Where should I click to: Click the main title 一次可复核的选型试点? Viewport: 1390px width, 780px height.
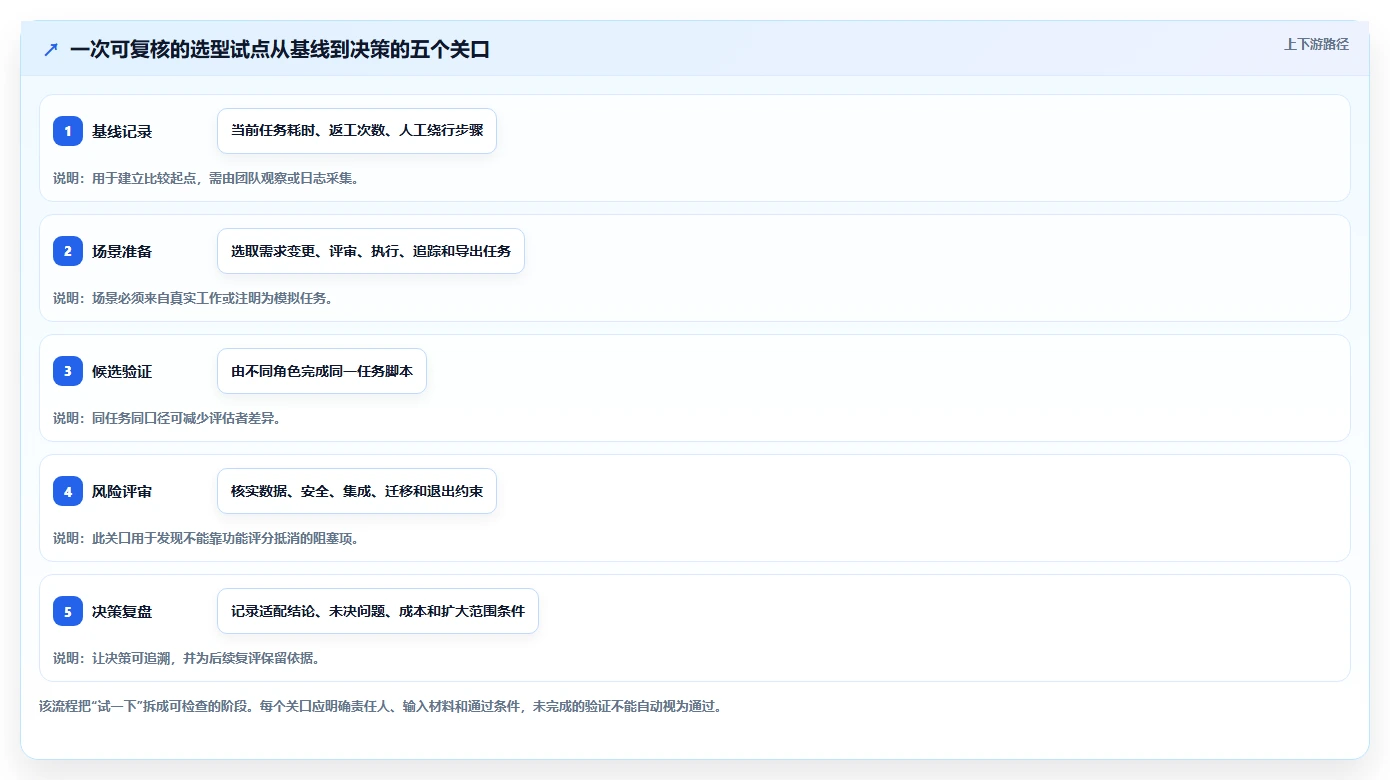[280, 50]
